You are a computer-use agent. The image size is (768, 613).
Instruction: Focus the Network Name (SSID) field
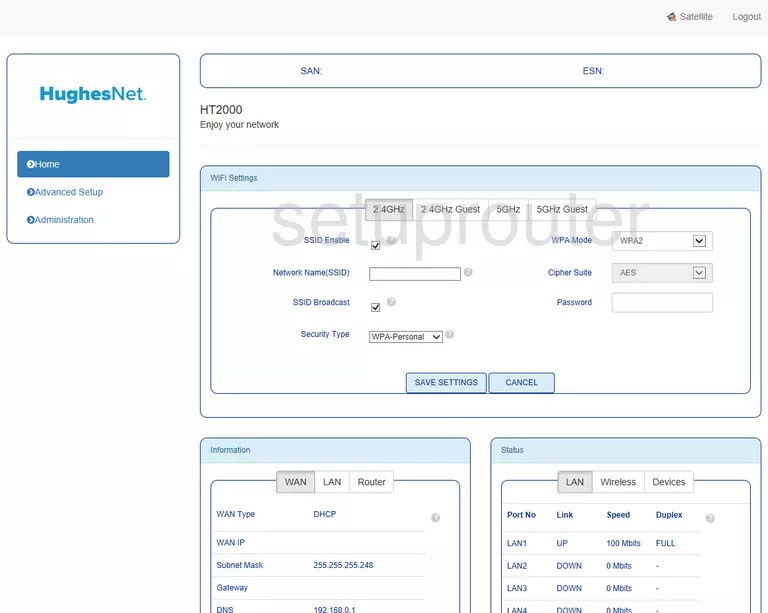pyautogui.click(x=415, y=274)
